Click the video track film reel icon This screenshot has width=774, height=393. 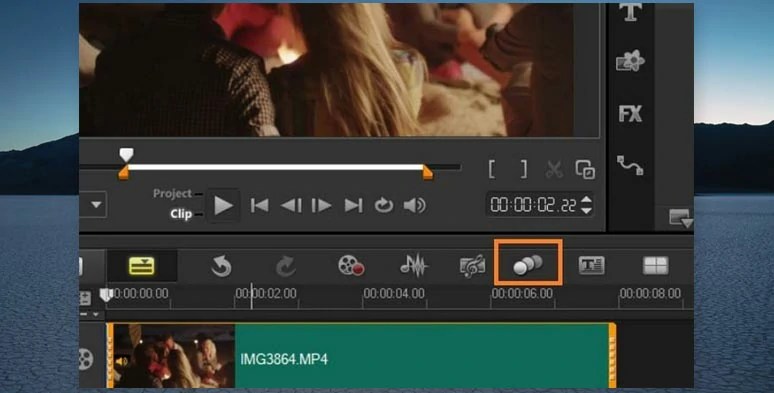coord(85,359)
